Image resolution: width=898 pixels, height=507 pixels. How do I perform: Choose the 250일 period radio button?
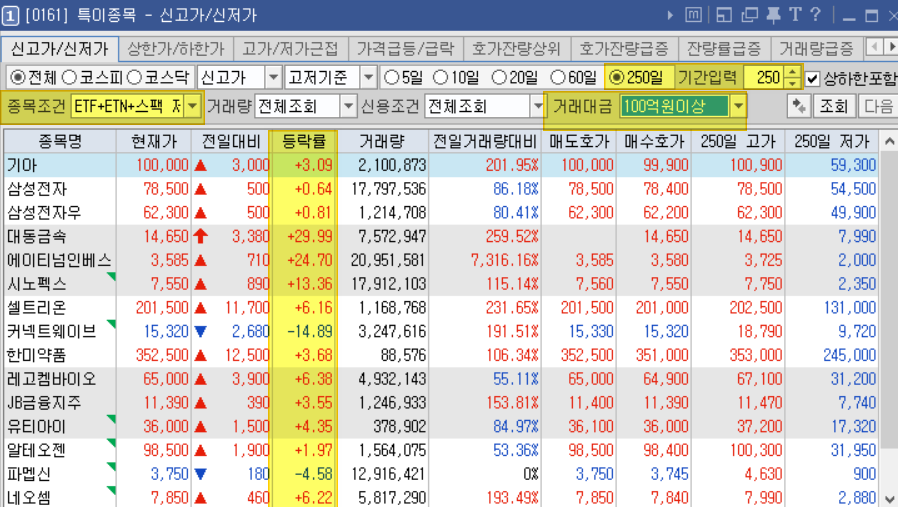616,77
